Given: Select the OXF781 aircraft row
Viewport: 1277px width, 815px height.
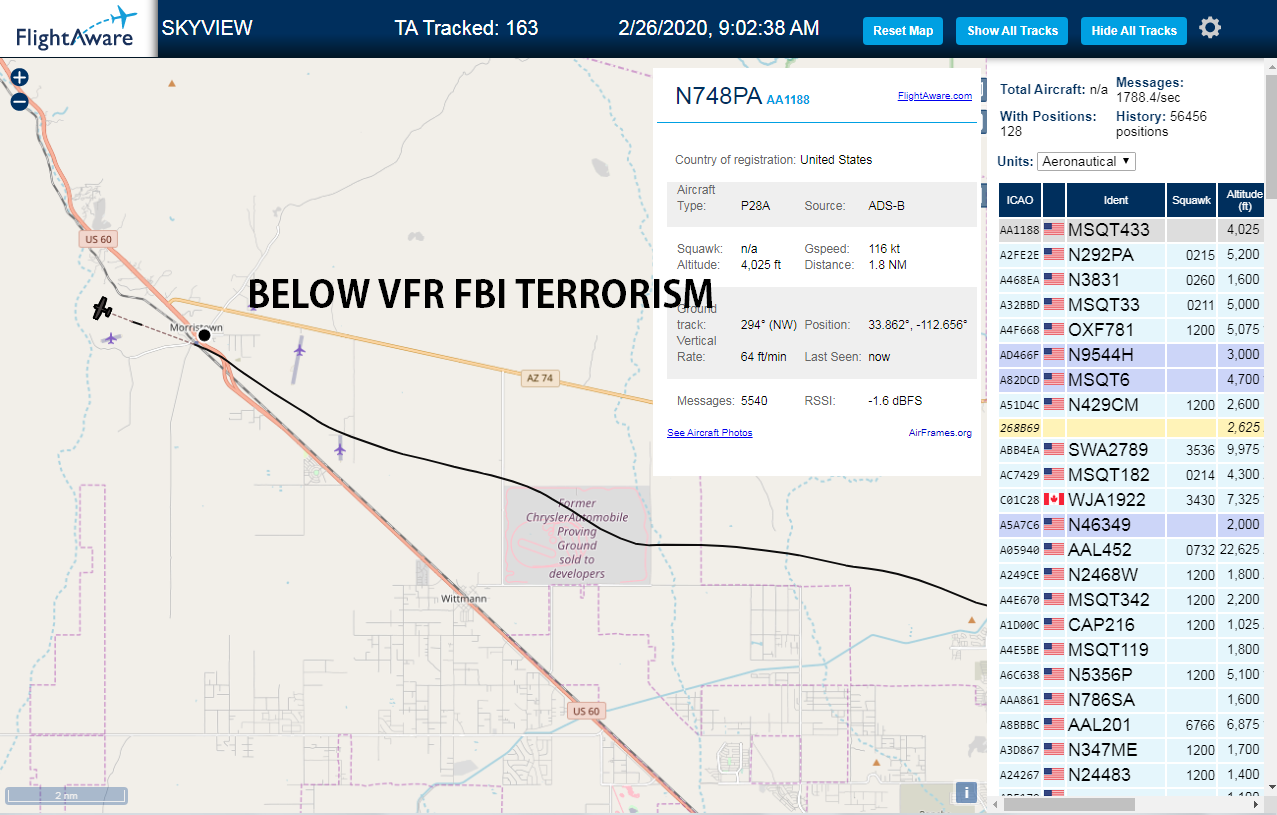Looking at the screenshot, I should 1132,330.
